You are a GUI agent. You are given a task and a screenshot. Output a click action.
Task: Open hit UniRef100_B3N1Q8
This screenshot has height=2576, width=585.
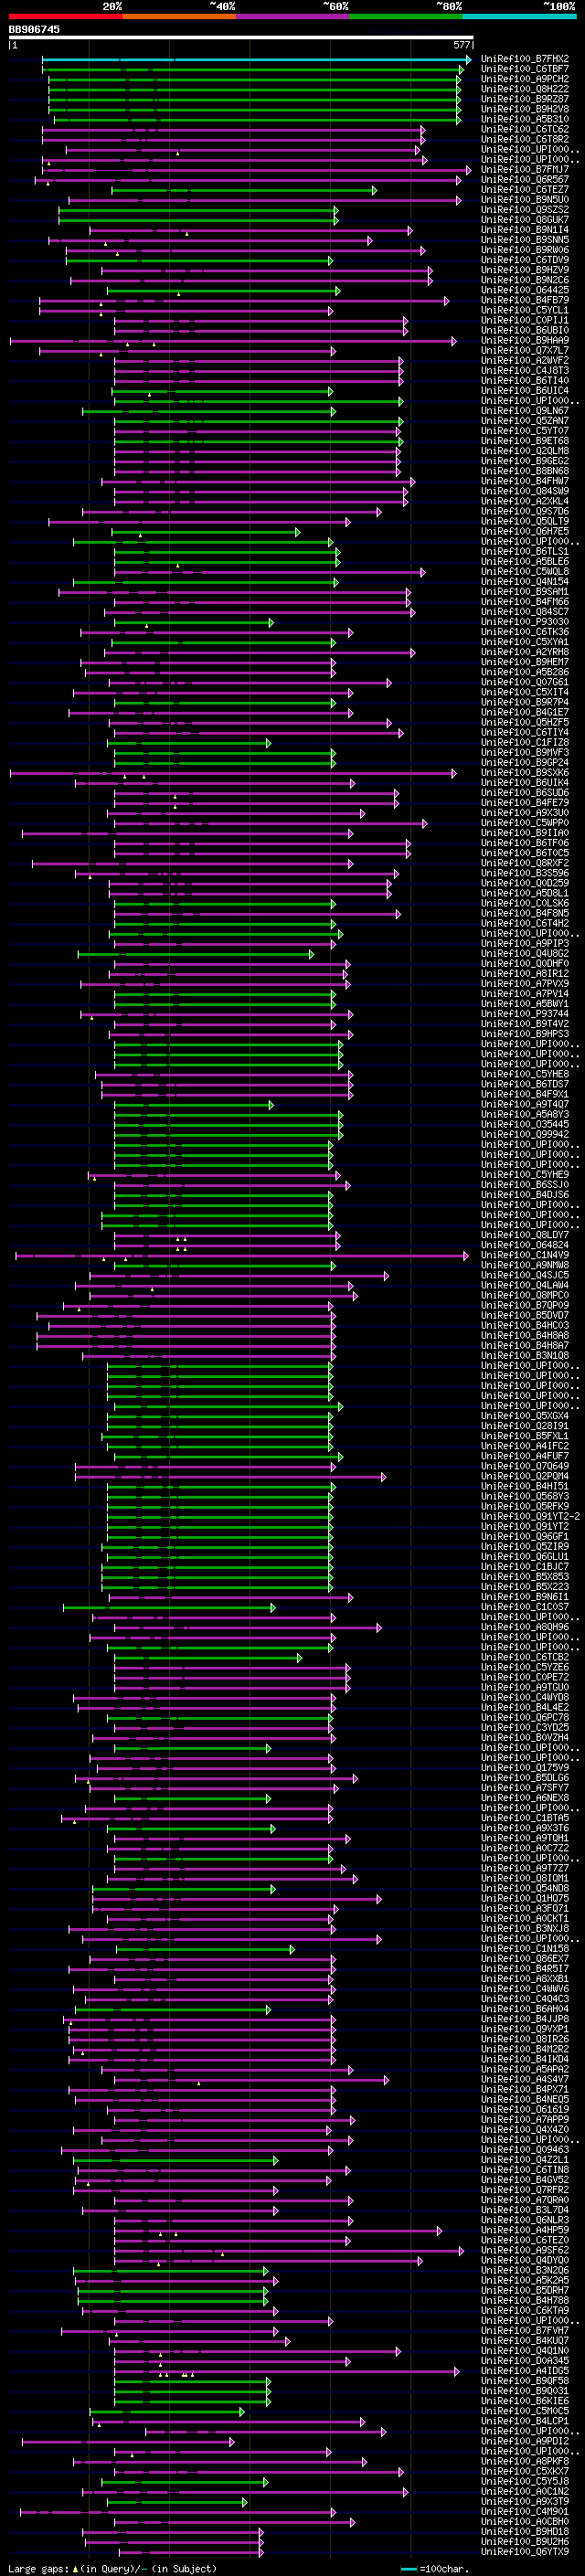pos(525,1356)
